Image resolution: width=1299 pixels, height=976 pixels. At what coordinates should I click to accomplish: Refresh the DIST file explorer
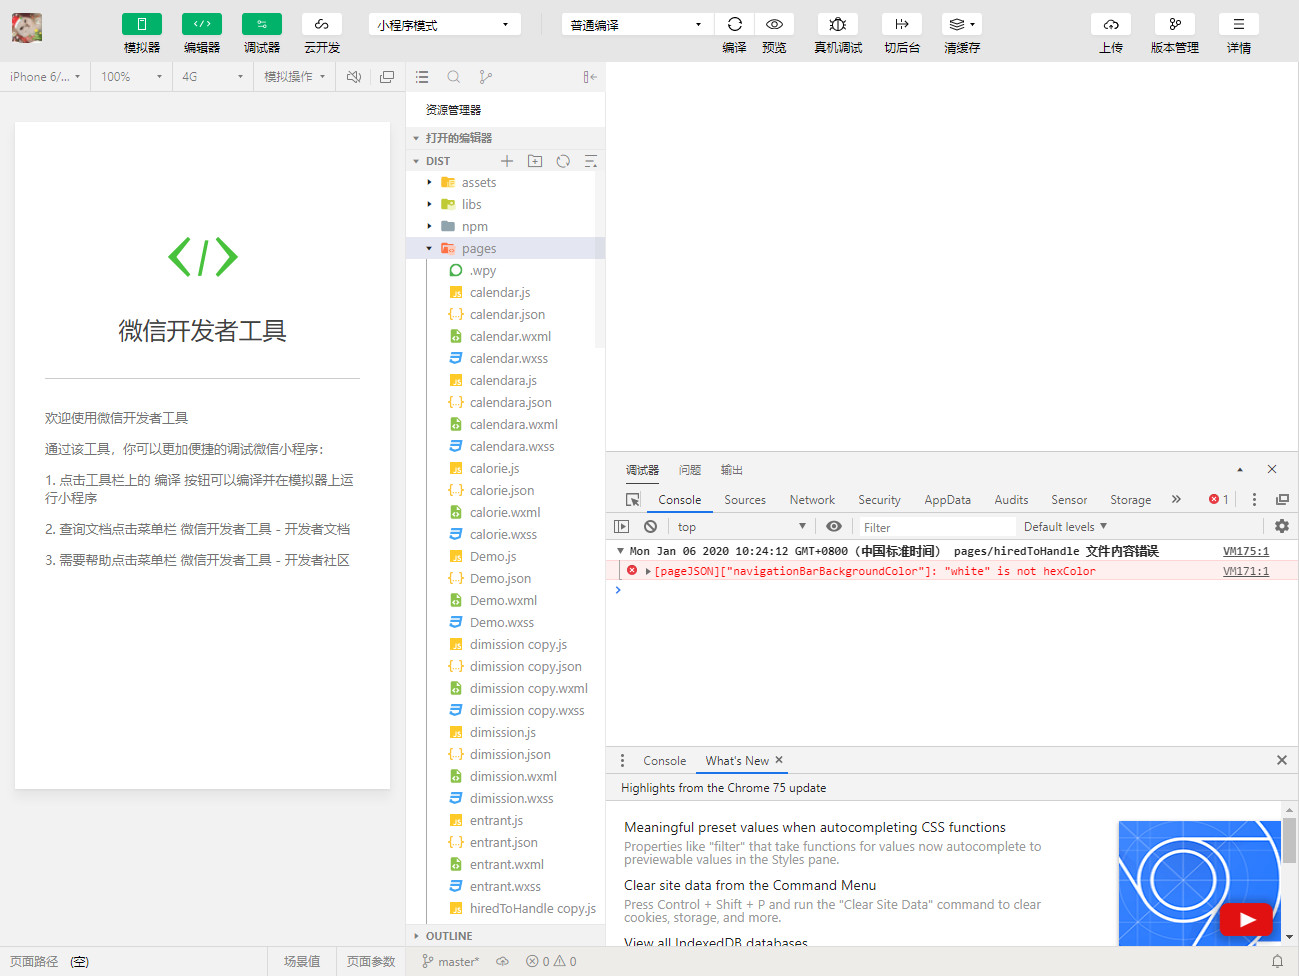(x=563, y=161)
